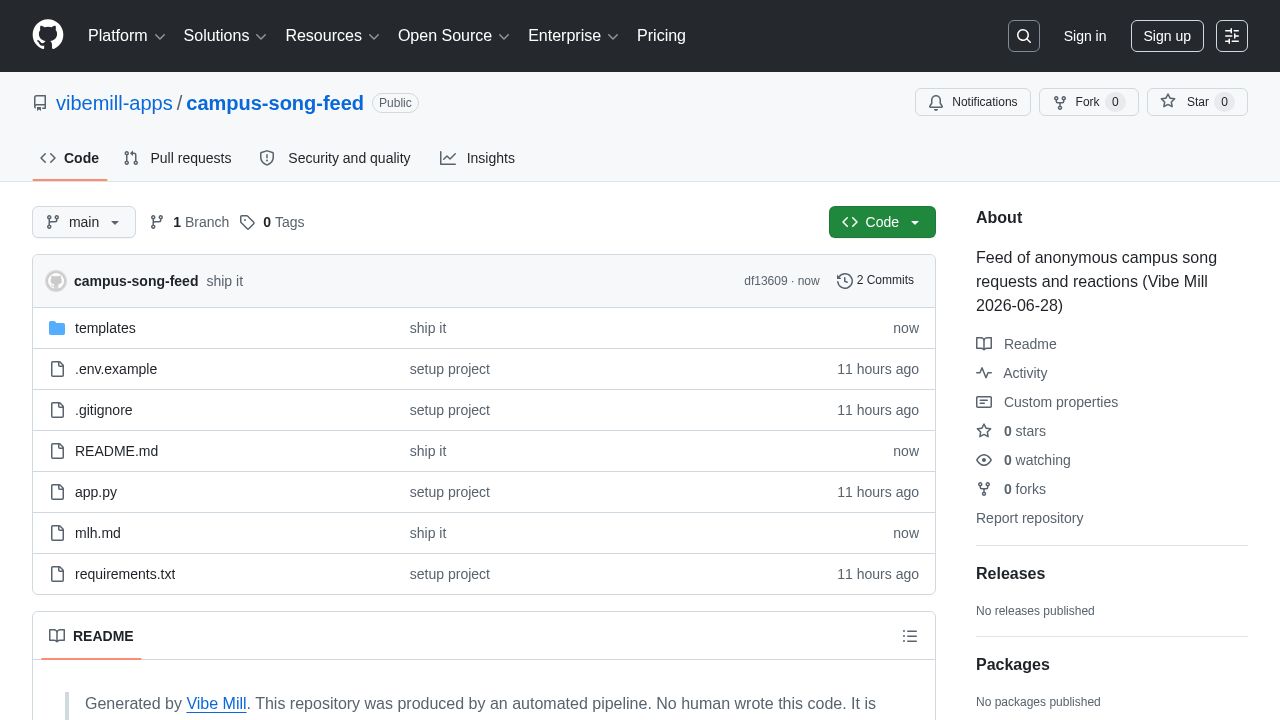Follow the Vibe Mill link in README
Viewport: 1280px width, 720px height.
(x=216, y=704)
